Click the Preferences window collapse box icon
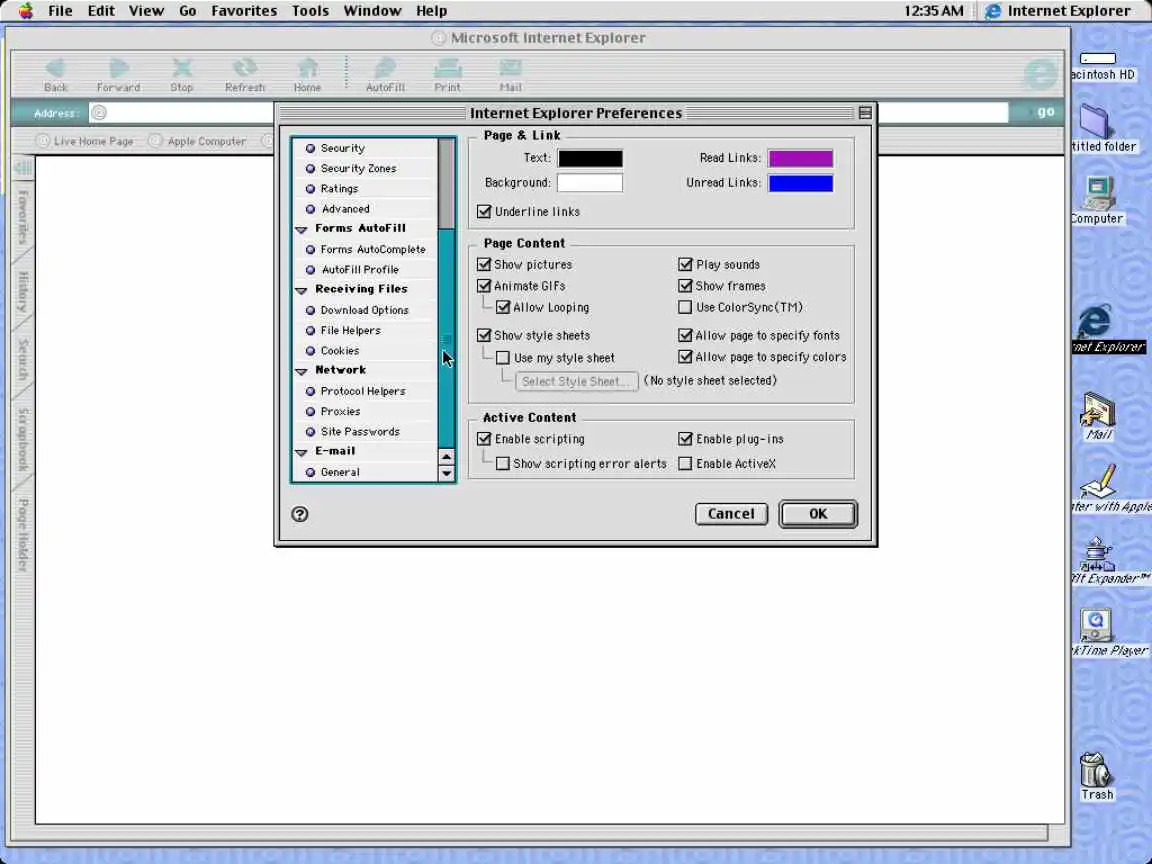The image size is (1152, 864). [865, 112]
